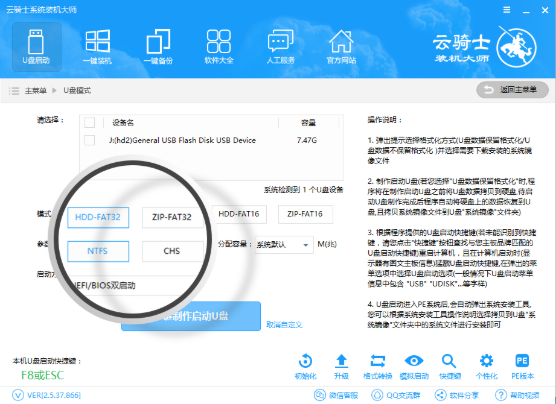Click the 返回主菜单 button

click(x=512, y=90)
